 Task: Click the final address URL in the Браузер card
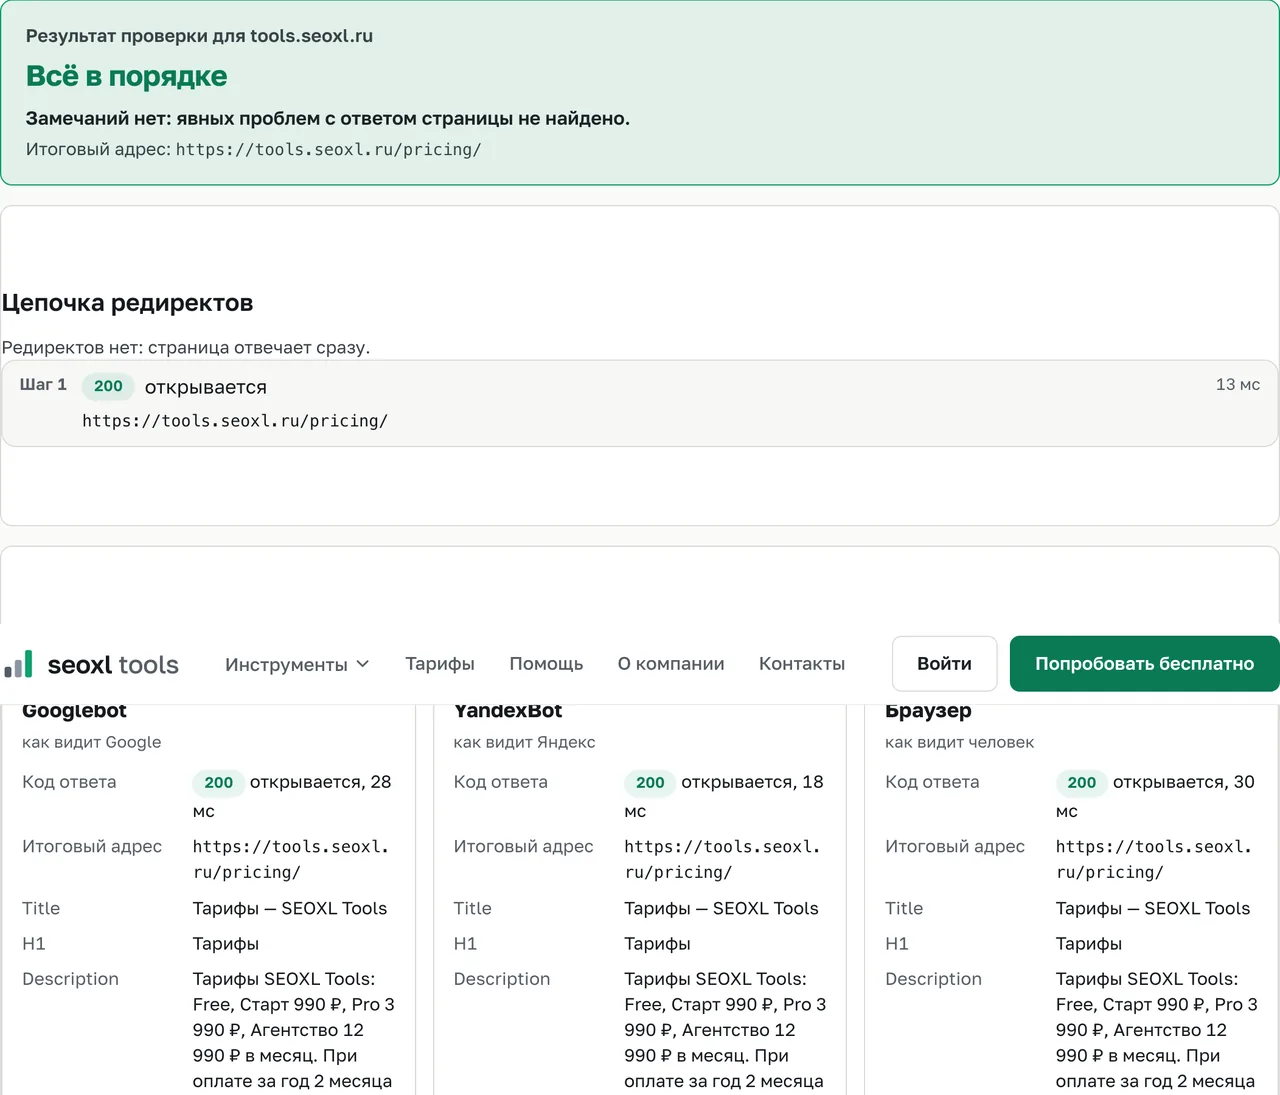pyautogui.click(x=1154, y=859)
